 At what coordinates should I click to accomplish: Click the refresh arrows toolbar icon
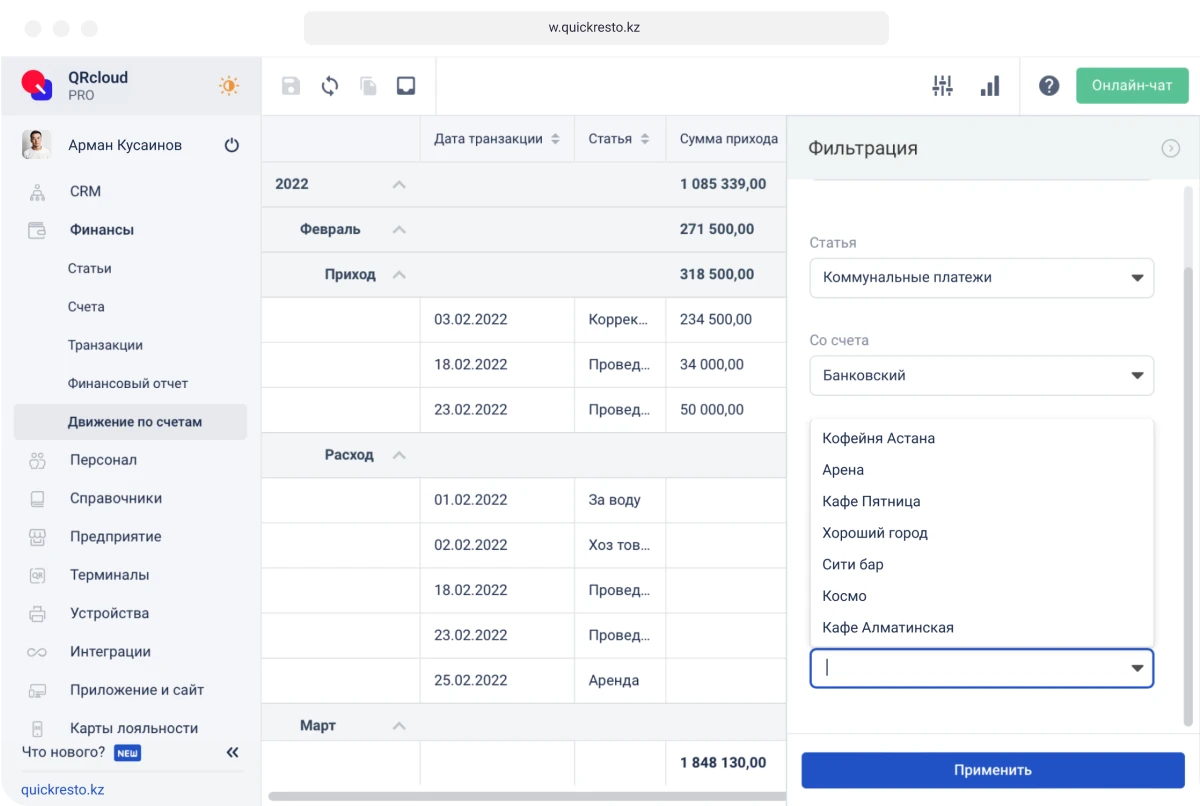(x=330, y=86)
